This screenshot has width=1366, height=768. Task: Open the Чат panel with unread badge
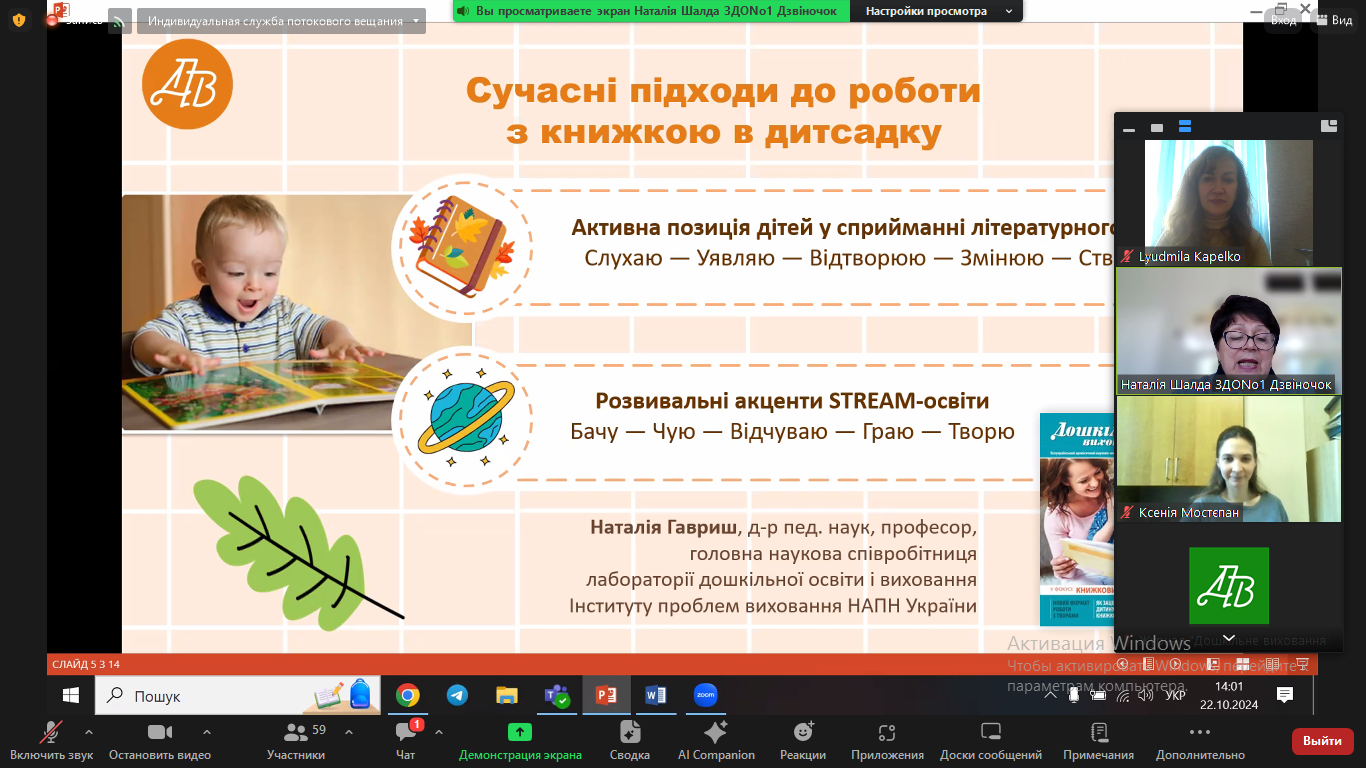tap(405, 740)
